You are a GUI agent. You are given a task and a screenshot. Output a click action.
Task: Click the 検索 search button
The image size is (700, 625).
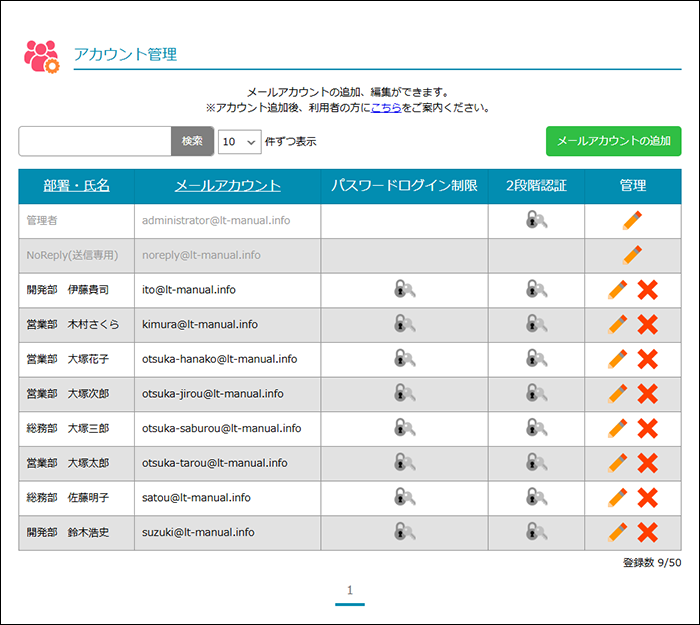[x=192, y=141]
